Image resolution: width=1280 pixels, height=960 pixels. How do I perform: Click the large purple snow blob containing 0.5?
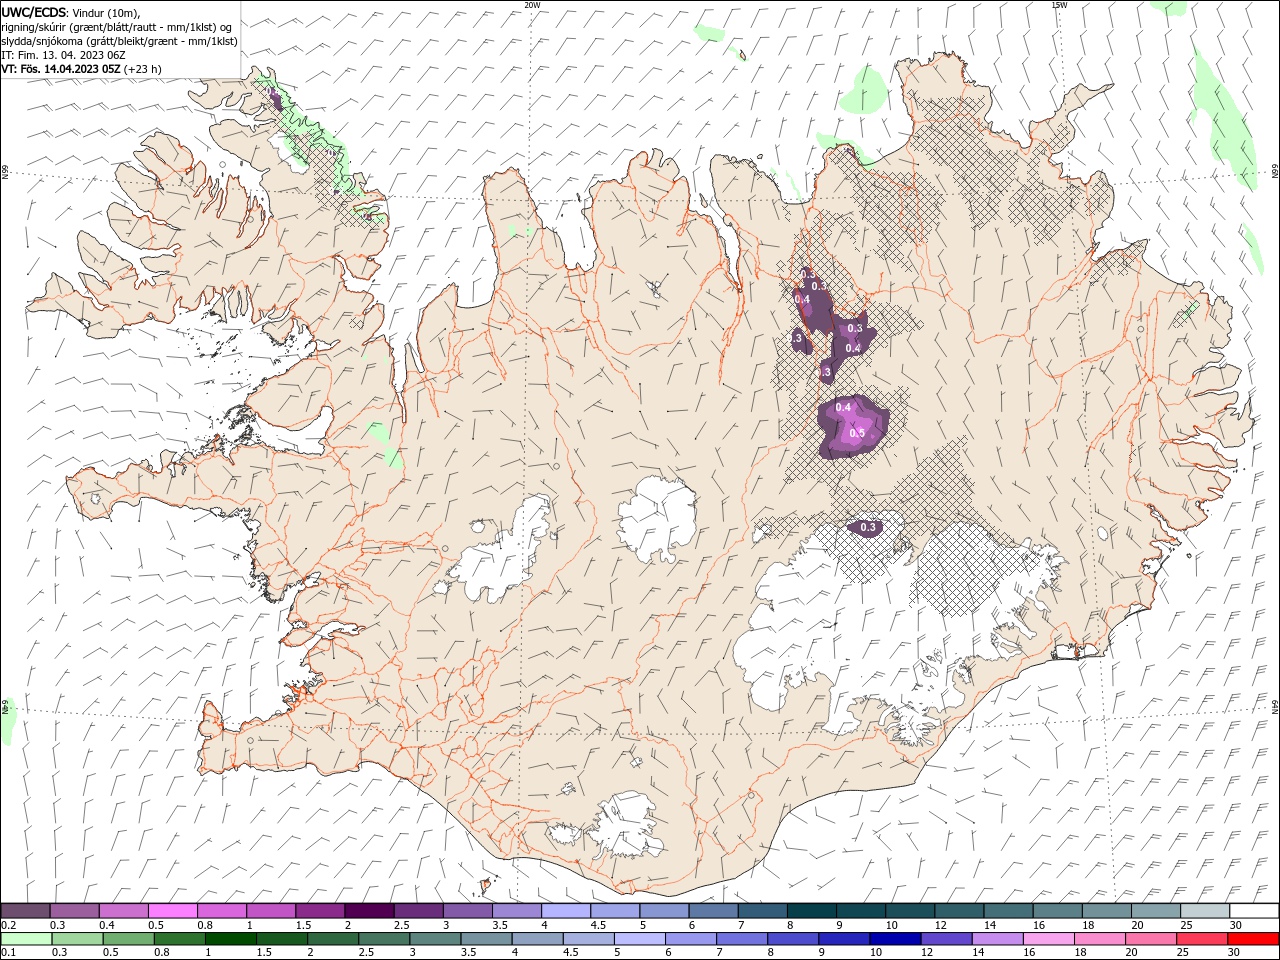853,427
